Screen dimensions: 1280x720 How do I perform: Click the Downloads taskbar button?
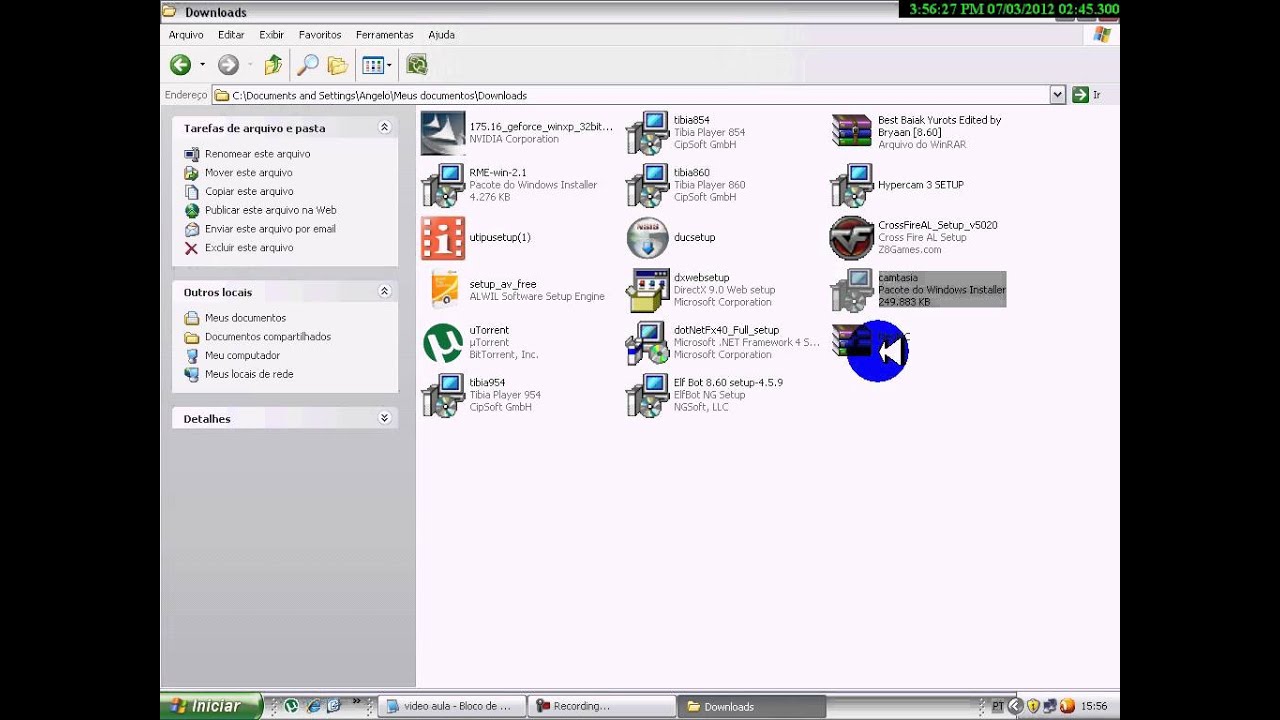coord(750,706)
